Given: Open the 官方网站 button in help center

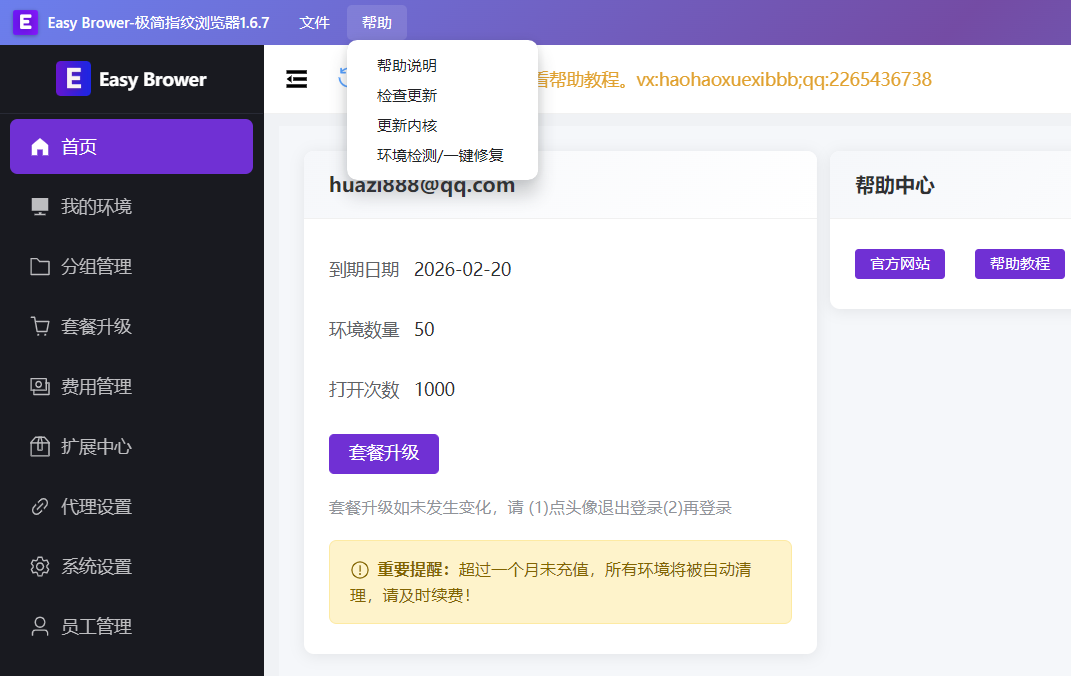Looking at the screenshot, I should tap(900, 264).
